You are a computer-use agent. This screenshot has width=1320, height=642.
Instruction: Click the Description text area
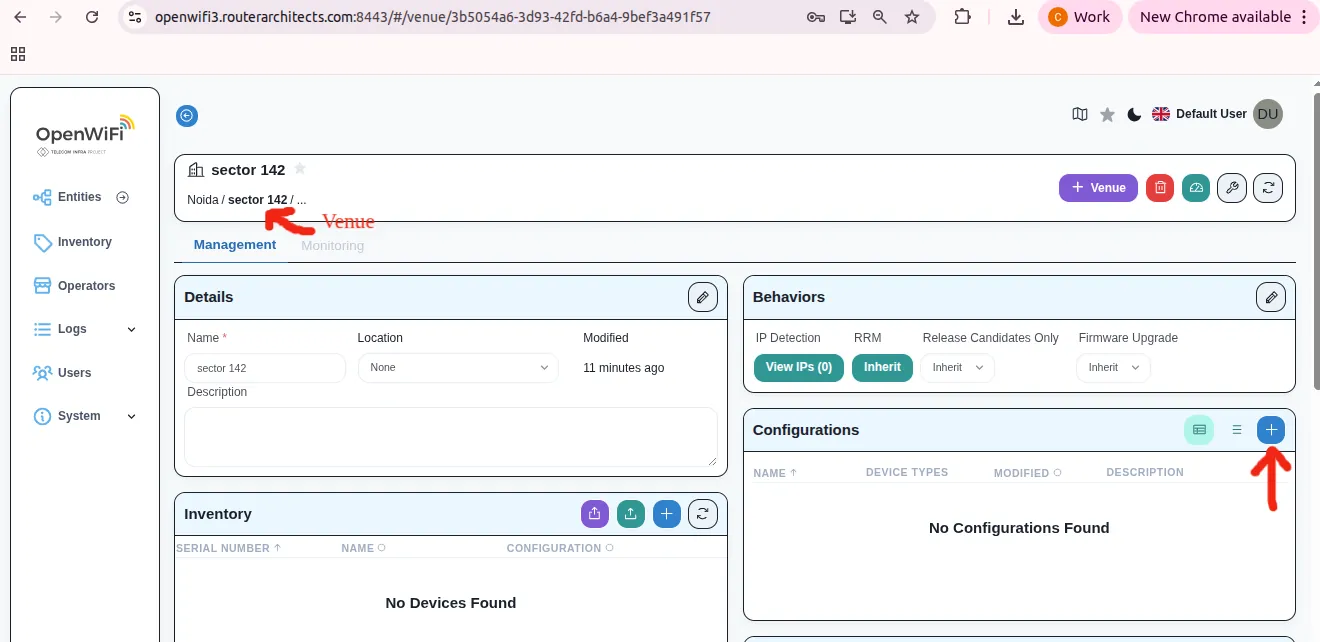click(x=450, y=436)
